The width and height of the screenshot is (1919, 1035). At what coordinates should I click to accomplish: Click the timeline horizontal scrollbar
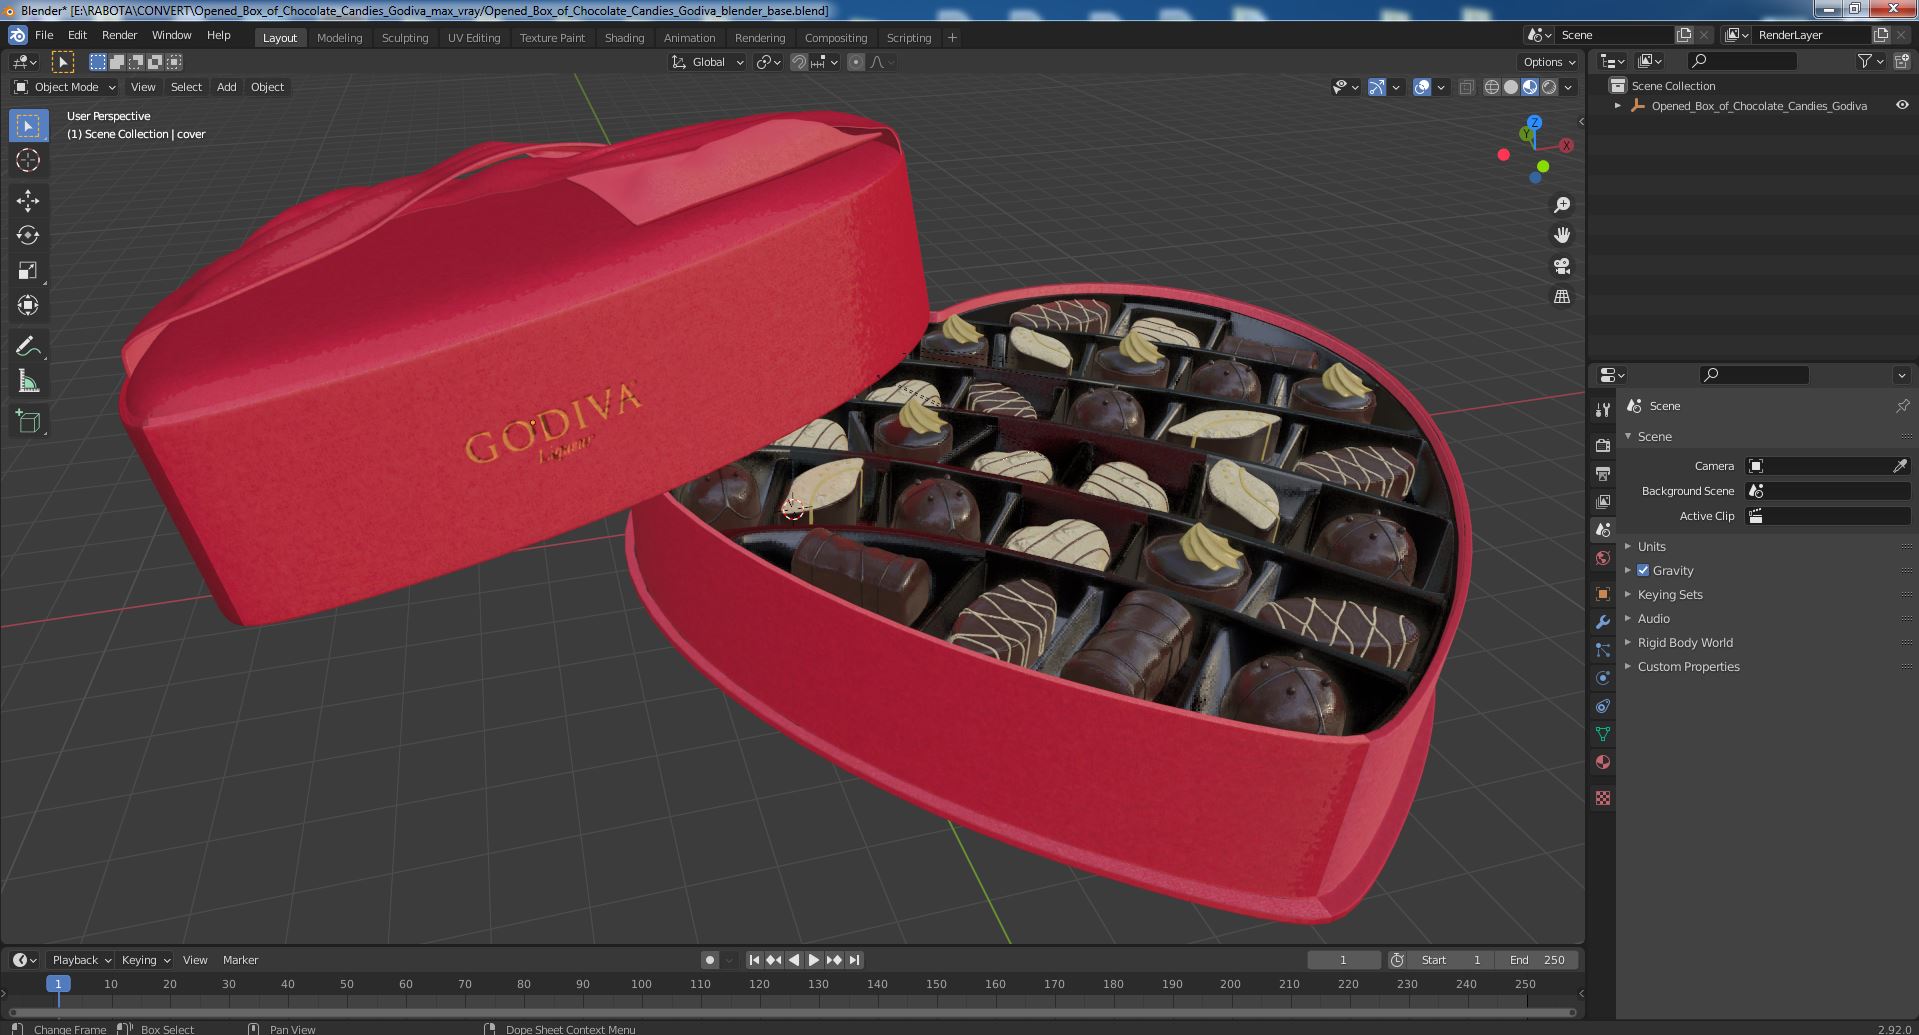click(x=790, y=1012)
